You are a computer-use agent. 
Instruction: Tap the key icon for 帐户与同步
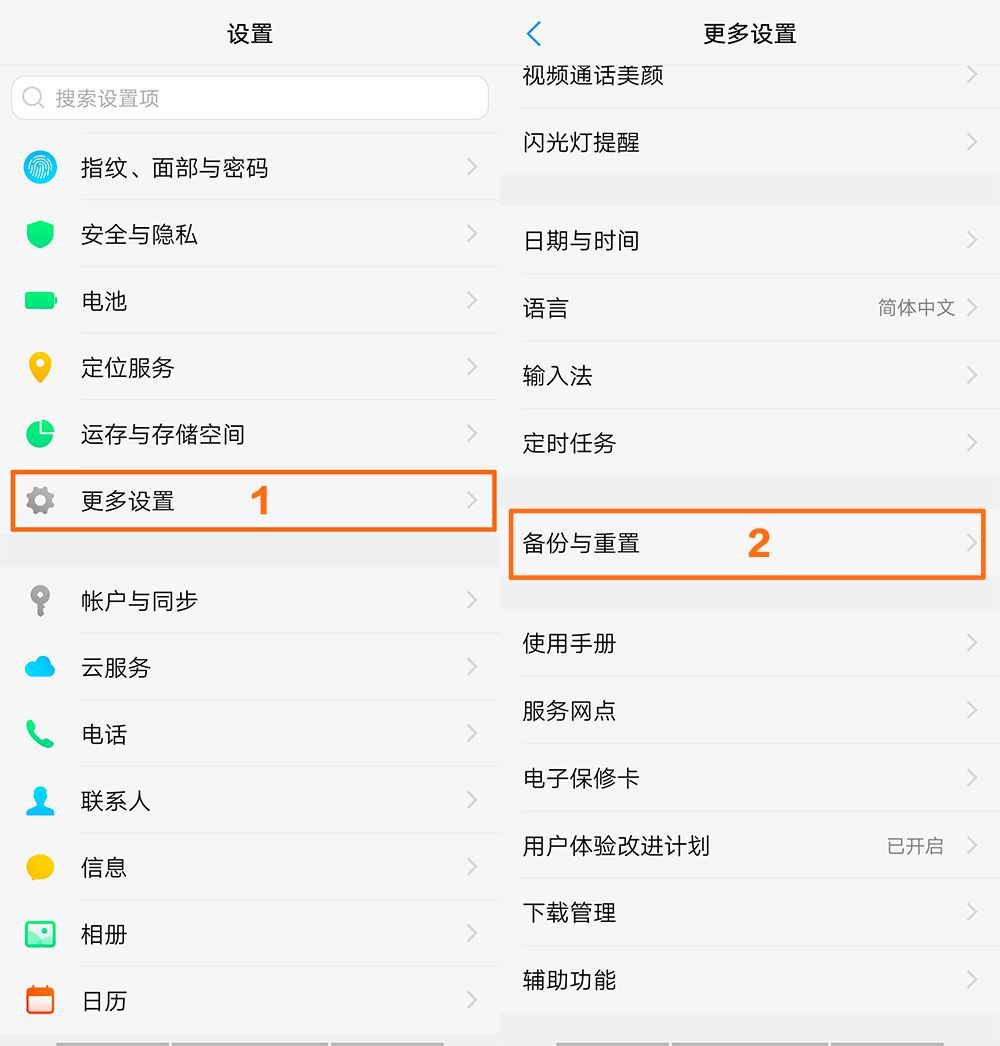pyautogui.click(x=38, y=600)
